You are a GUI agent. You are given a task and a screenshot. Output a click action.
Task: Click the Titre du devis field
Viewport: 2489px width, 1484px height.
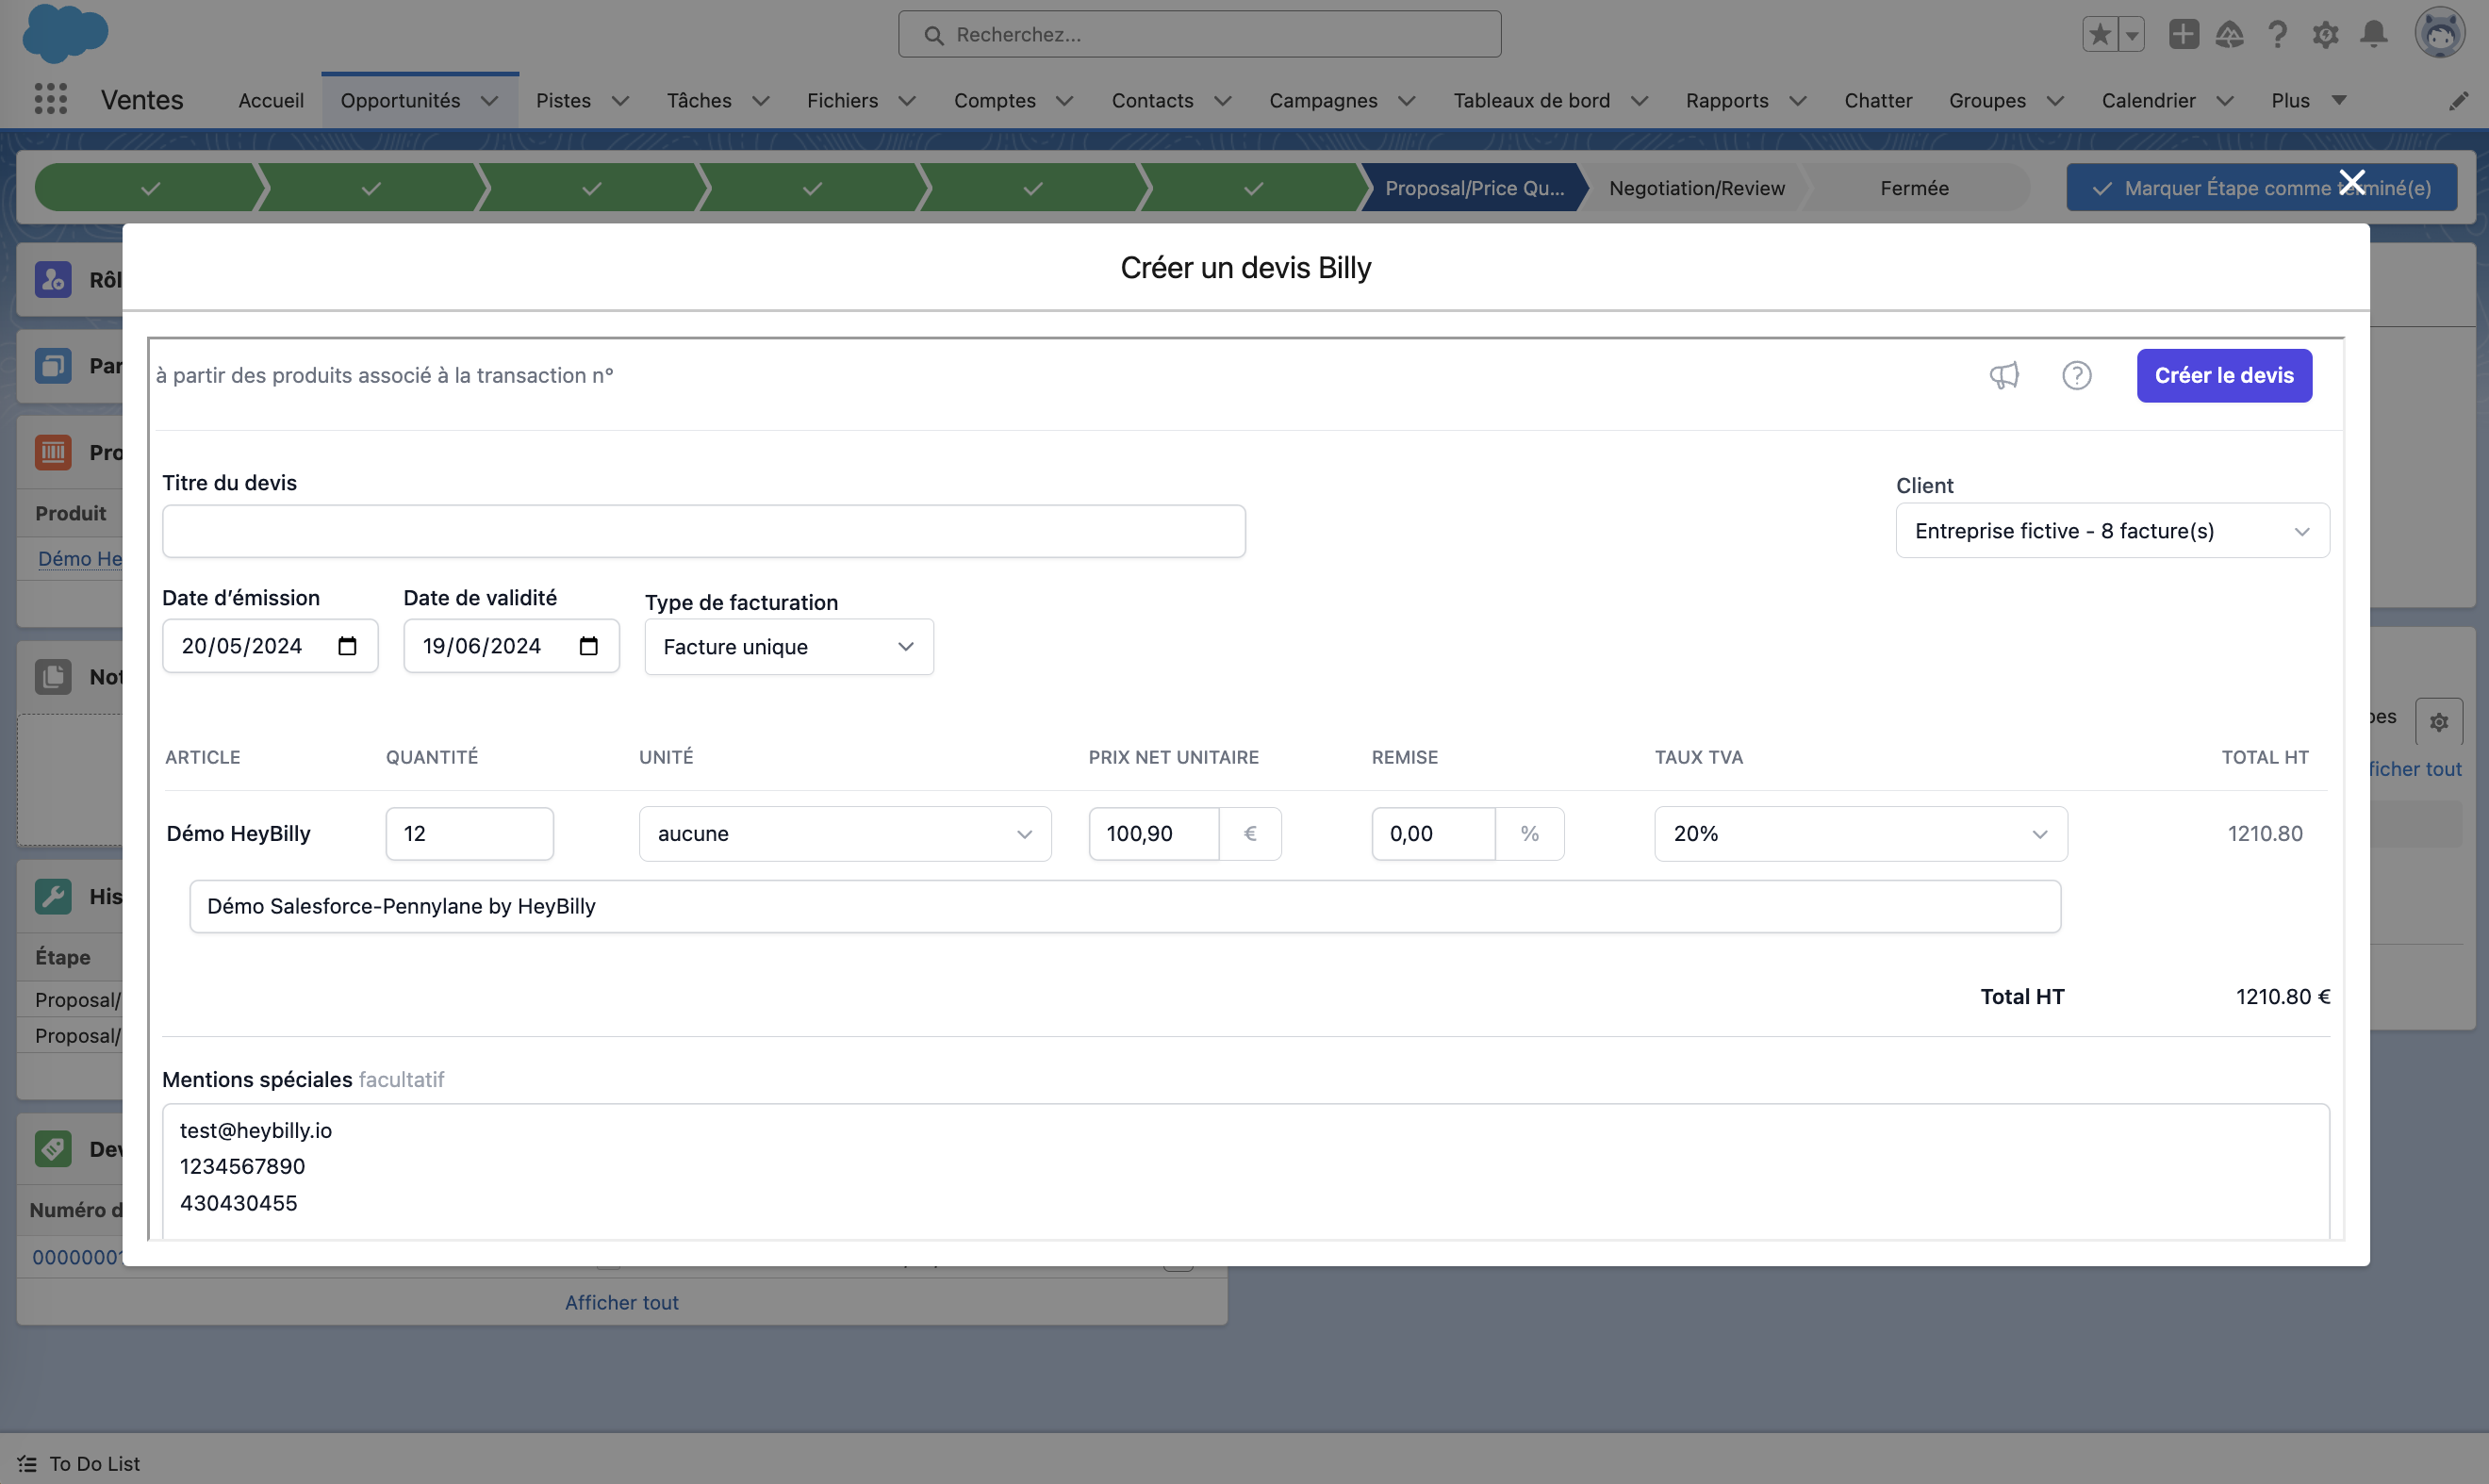[x=703, y=531]
